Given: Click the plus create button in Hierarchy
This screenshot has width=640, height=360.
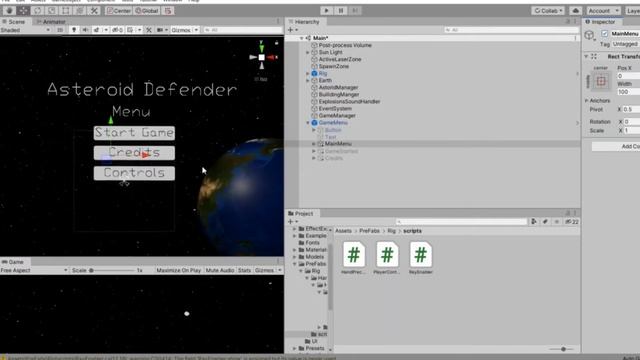Looking at the screenshot, I should [x=291, y=30].
